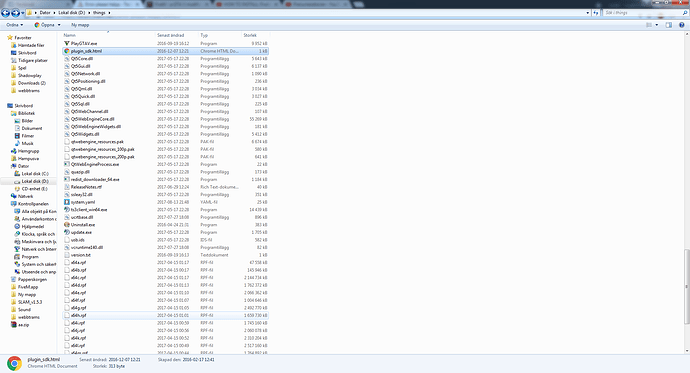Open the change view options dropdown arrow
The width and height of the screenshot is (690, 373).
click(657, 25)
